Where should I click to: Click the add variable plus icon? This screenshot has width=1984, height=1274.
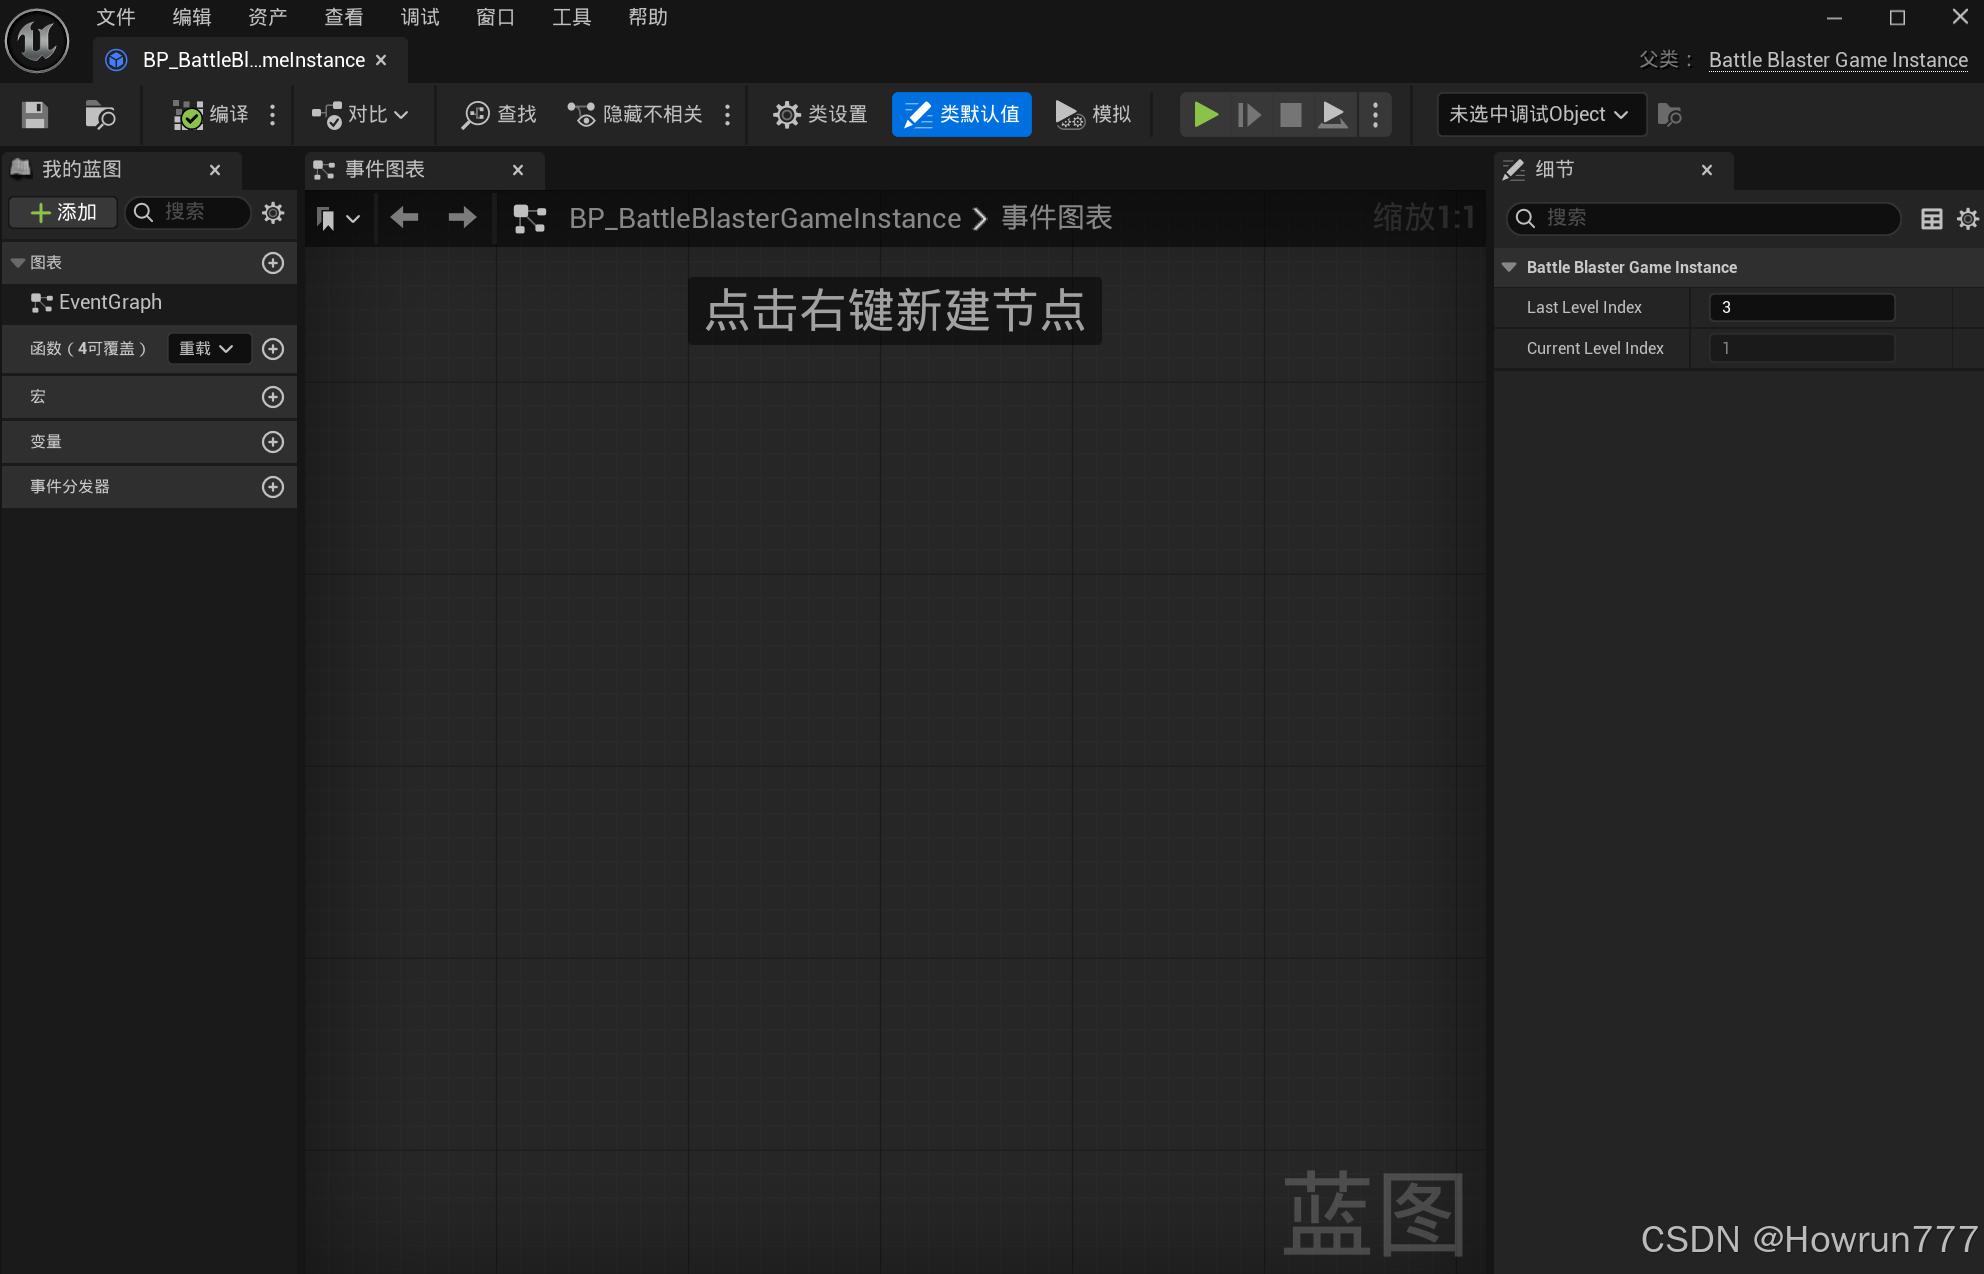pos(273,442)
